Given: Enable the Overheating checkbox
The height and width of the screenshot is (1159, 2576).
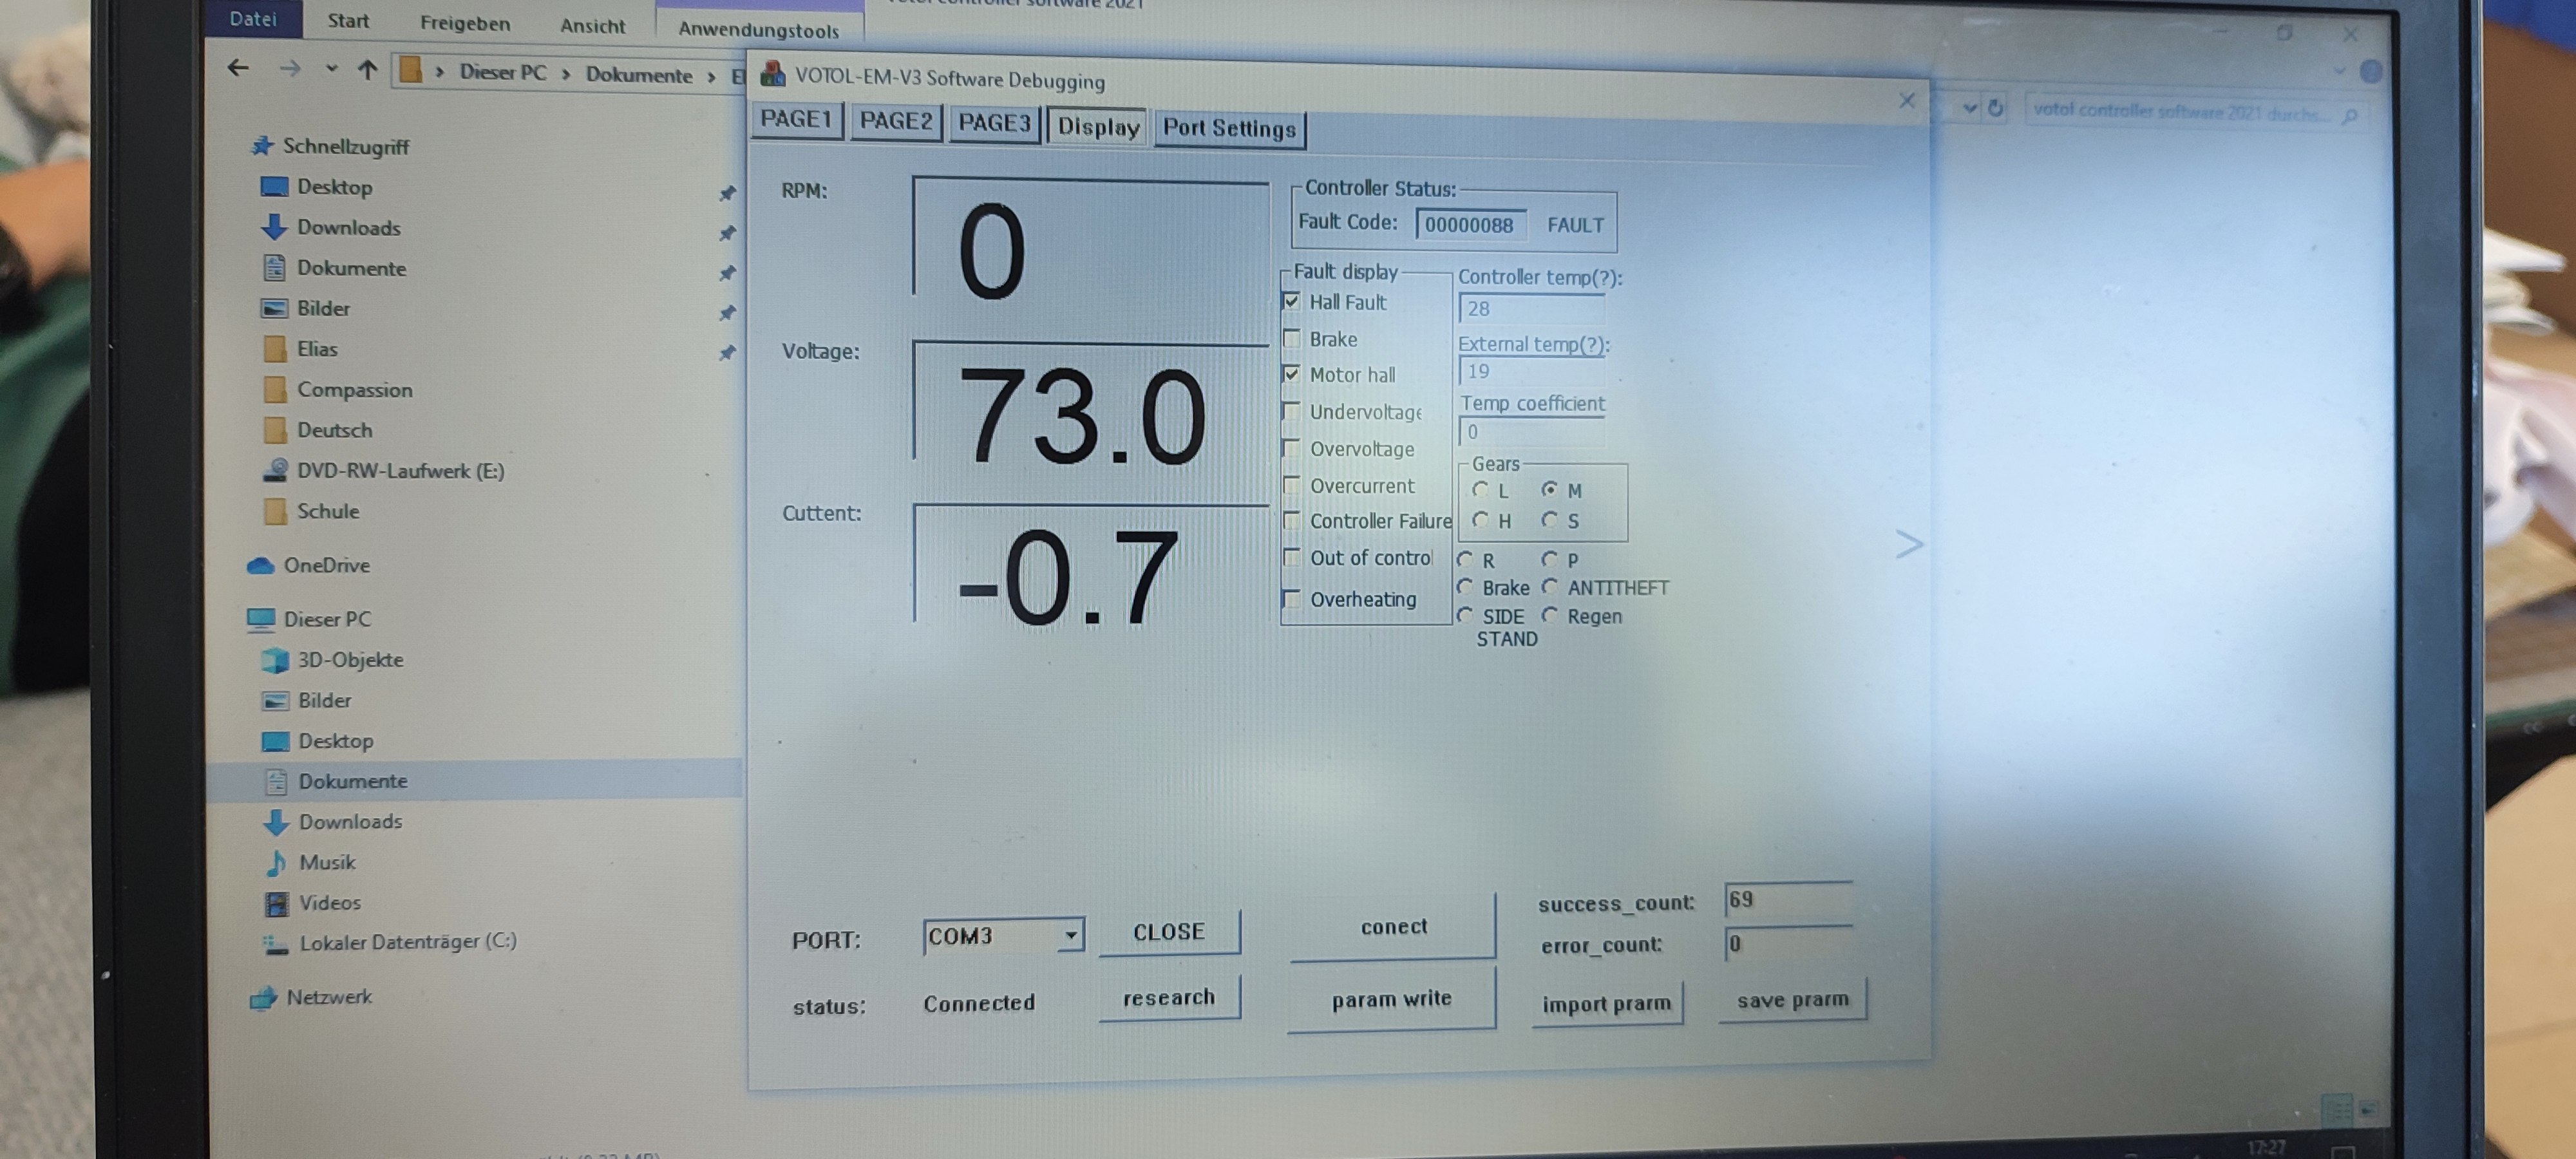Looking at the screenshot, I should [x=1292, y=599].
